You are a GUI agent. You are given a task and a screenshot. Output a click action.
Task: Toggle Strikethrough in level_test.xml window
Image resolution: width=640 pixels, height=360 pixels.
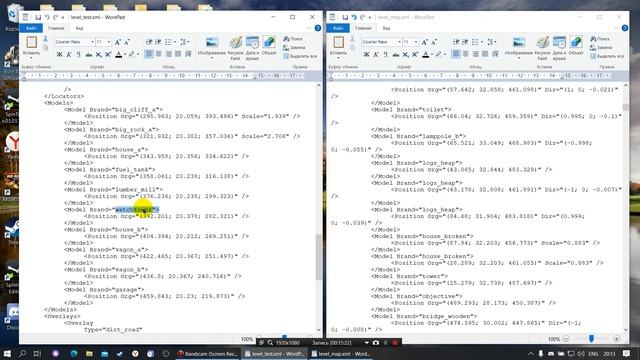click(89, 54)
